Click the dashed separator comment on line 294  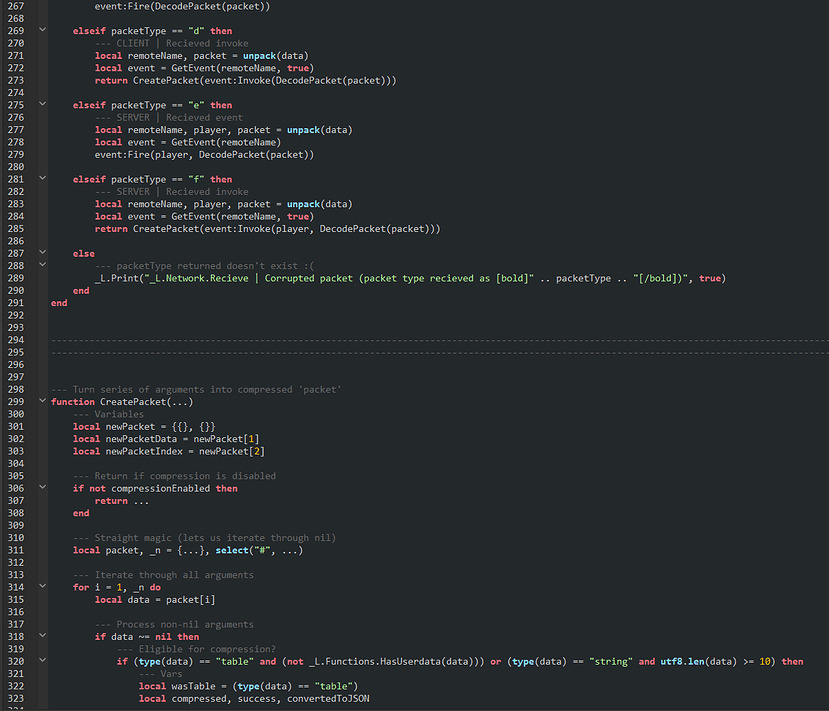(x=440, y=340)
